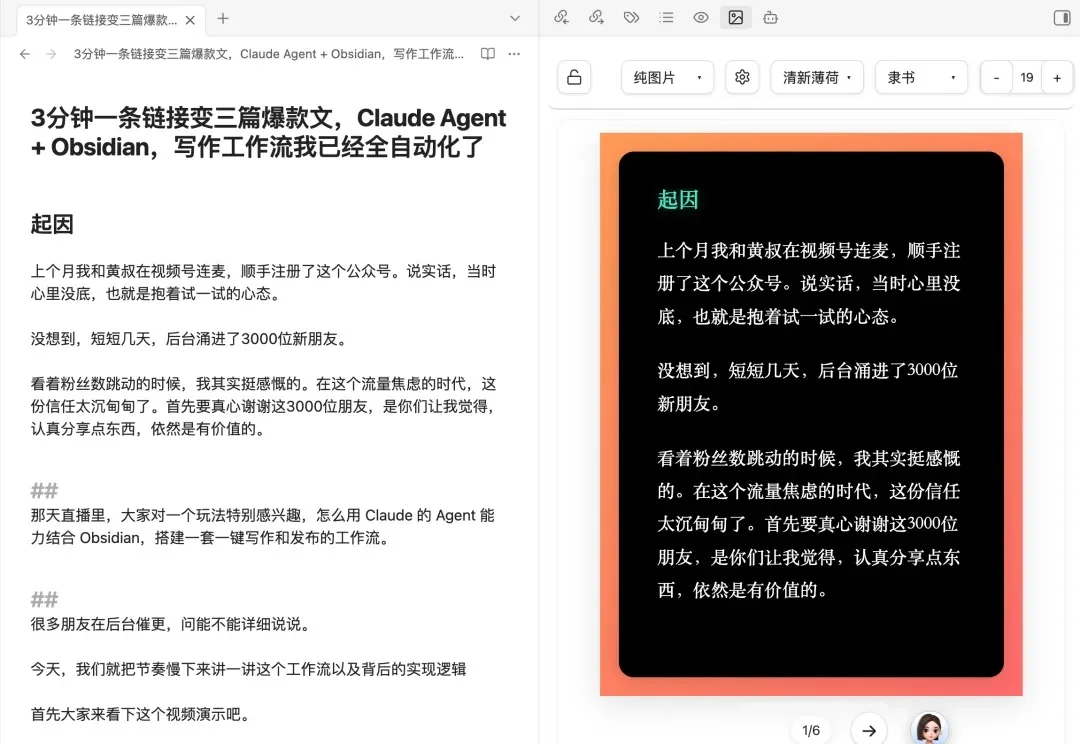Image resolution: width=1080 pixels, height=744 pixels.
Task: Open the gear settings for the card
Action: coord(742,77)
